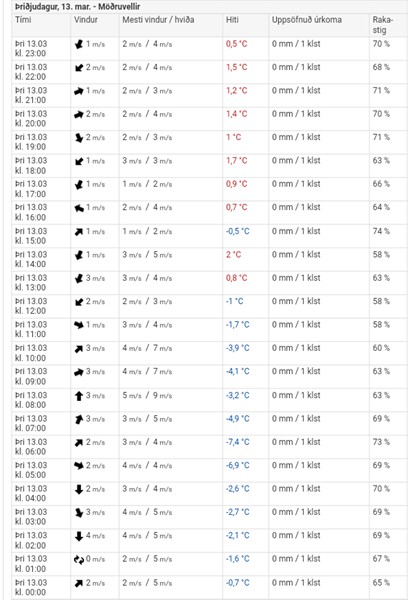The height and width of the screenshot is (600, 408).
Task: Click the Vindur column header
Action: (x=85, y=20)
